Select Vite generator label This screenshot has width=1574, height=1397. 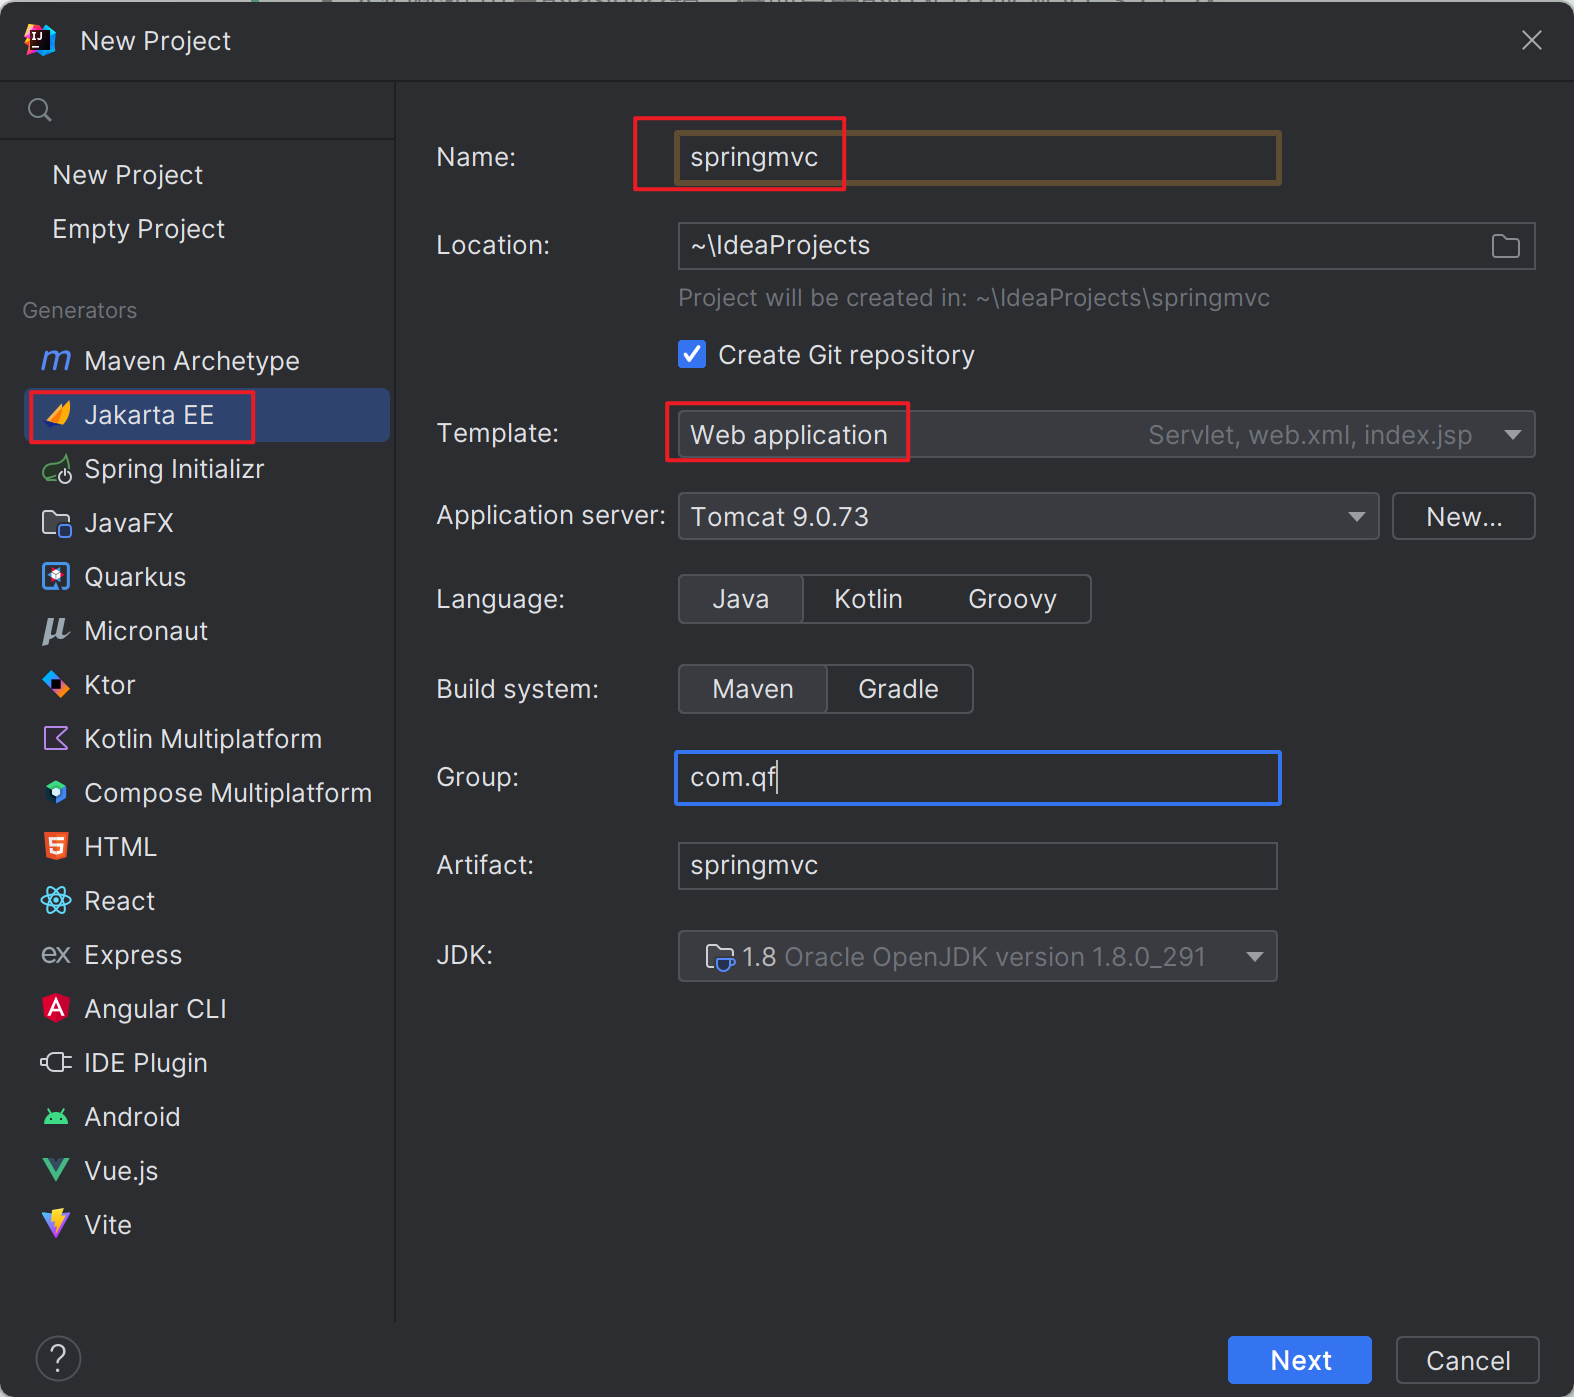coord(108,1225)
